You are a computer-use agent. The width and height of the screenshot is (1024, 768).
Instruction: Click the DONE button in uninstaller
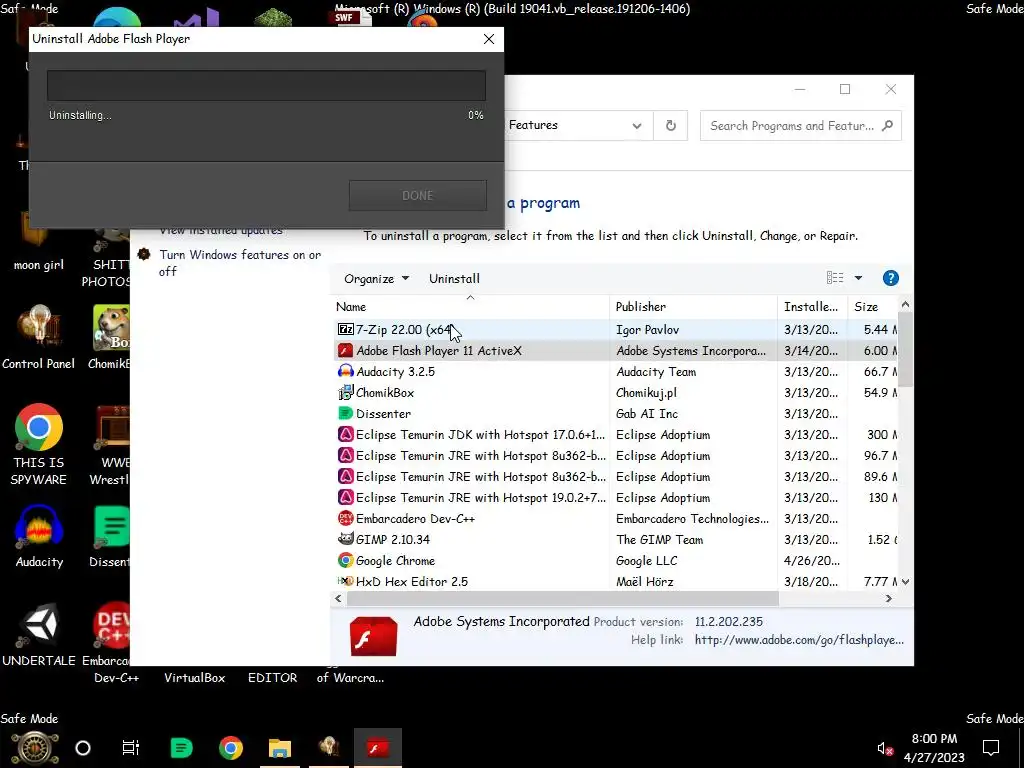point(418,195)
